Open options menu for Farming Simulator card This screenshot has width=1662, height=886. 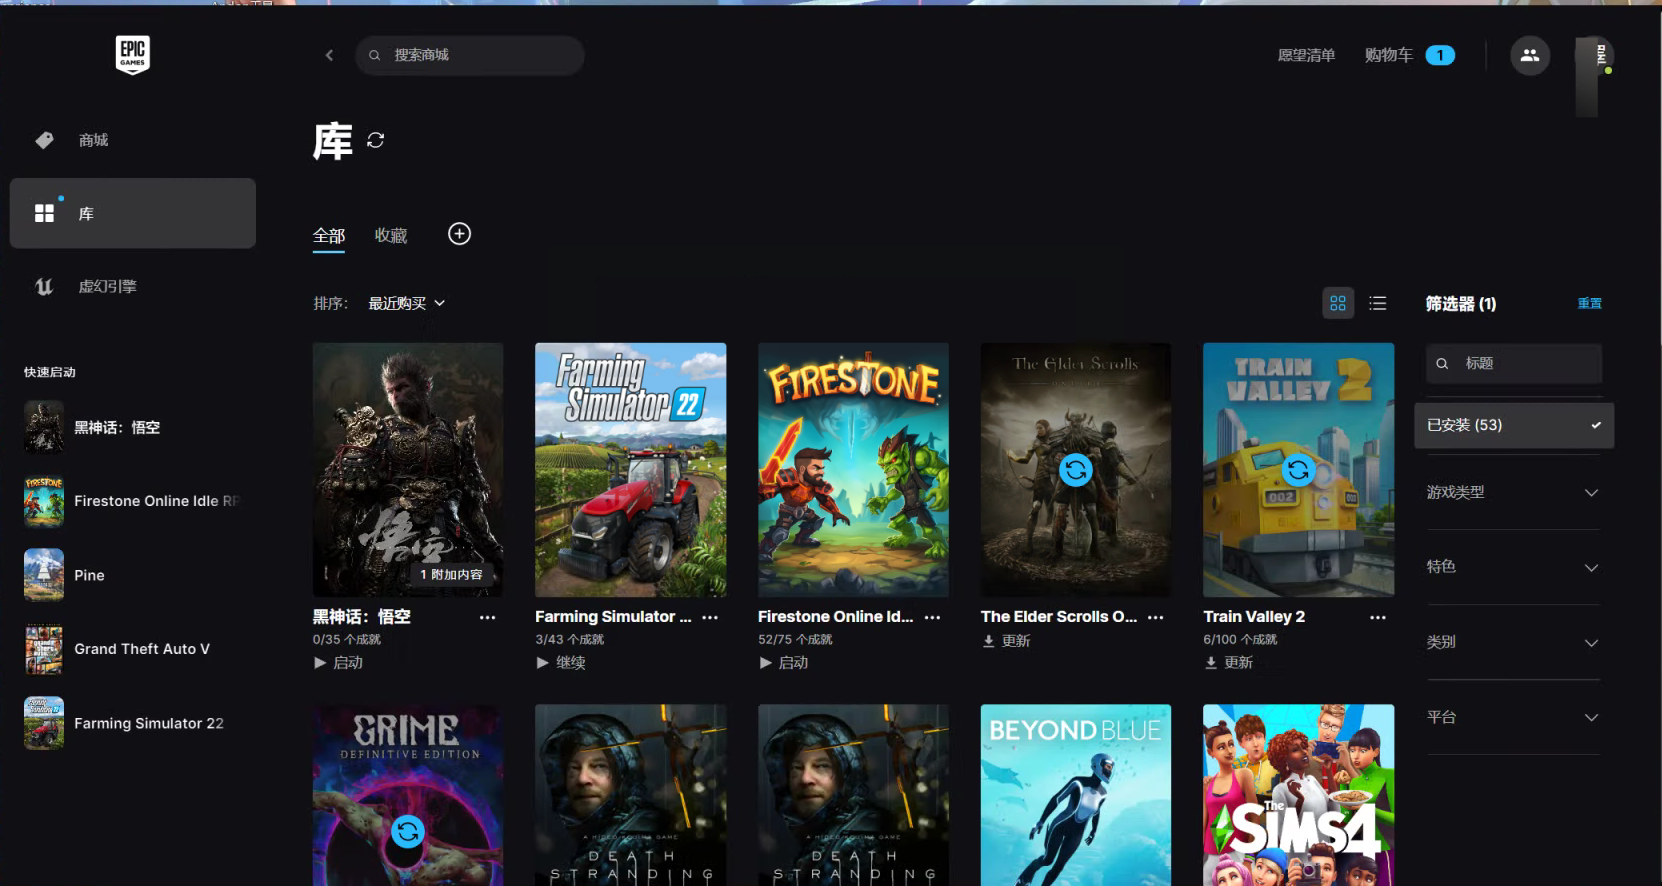tap(710, 617)
